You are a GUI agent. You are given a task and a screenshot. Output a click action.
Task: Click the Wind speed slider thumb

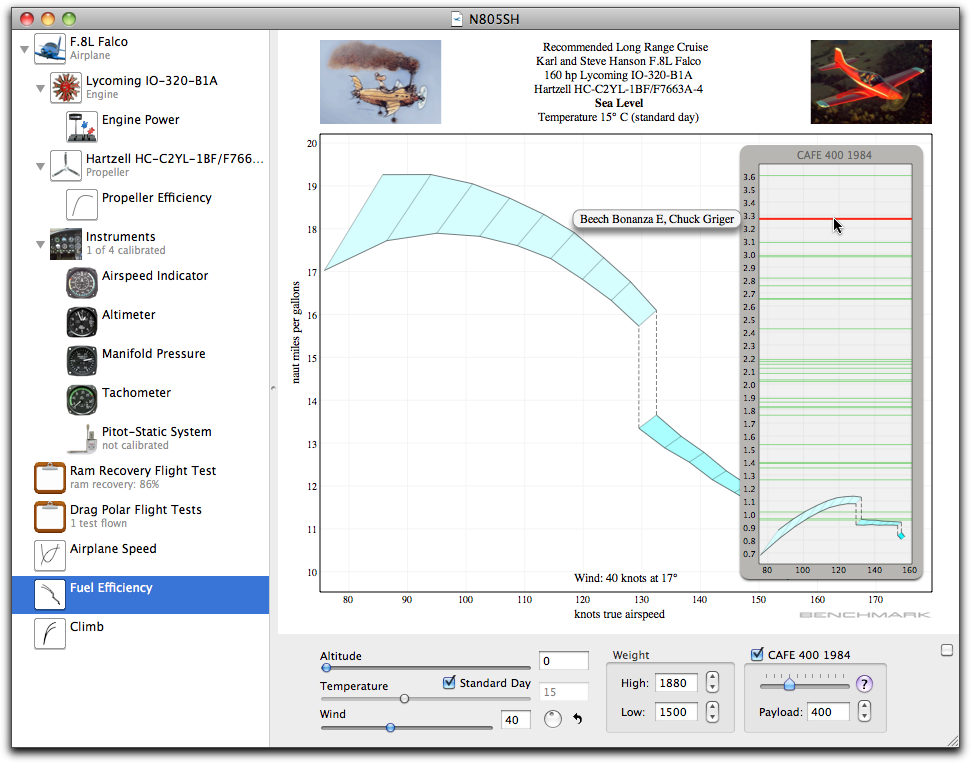click(390, 728)
